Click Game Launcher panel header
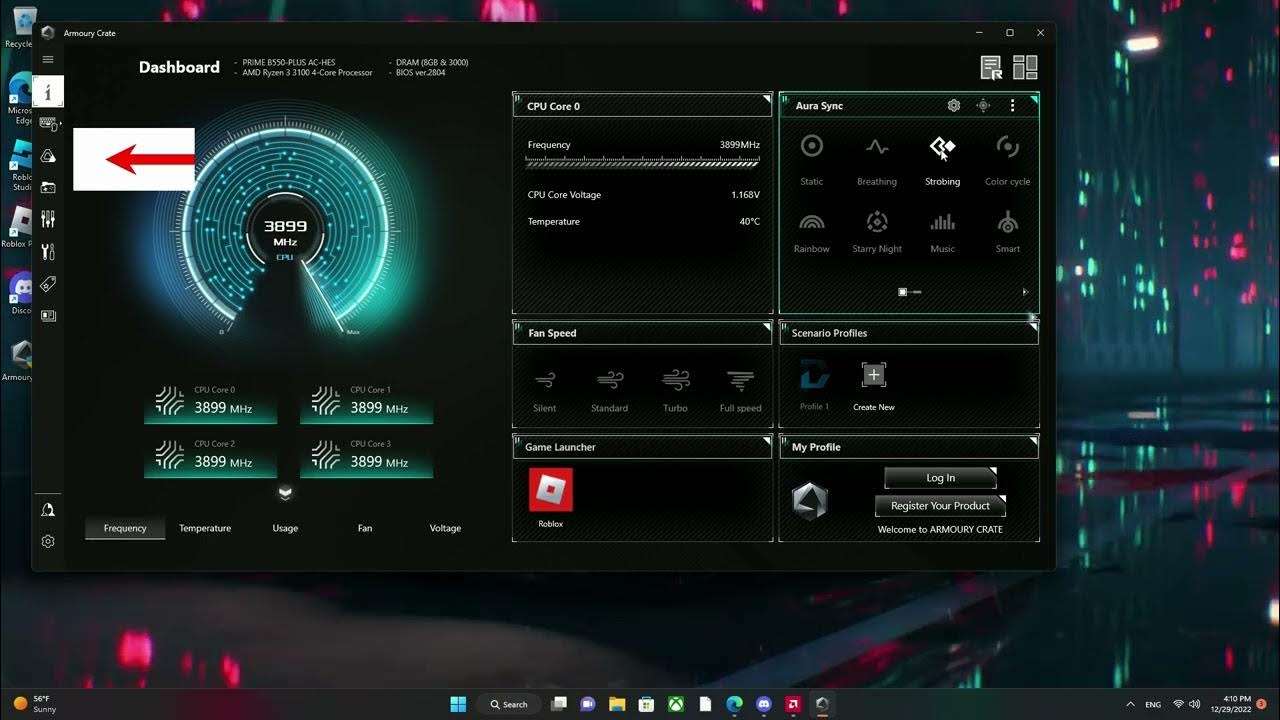Viewport: 1280px width, 720px height. (x=642, y=447)
